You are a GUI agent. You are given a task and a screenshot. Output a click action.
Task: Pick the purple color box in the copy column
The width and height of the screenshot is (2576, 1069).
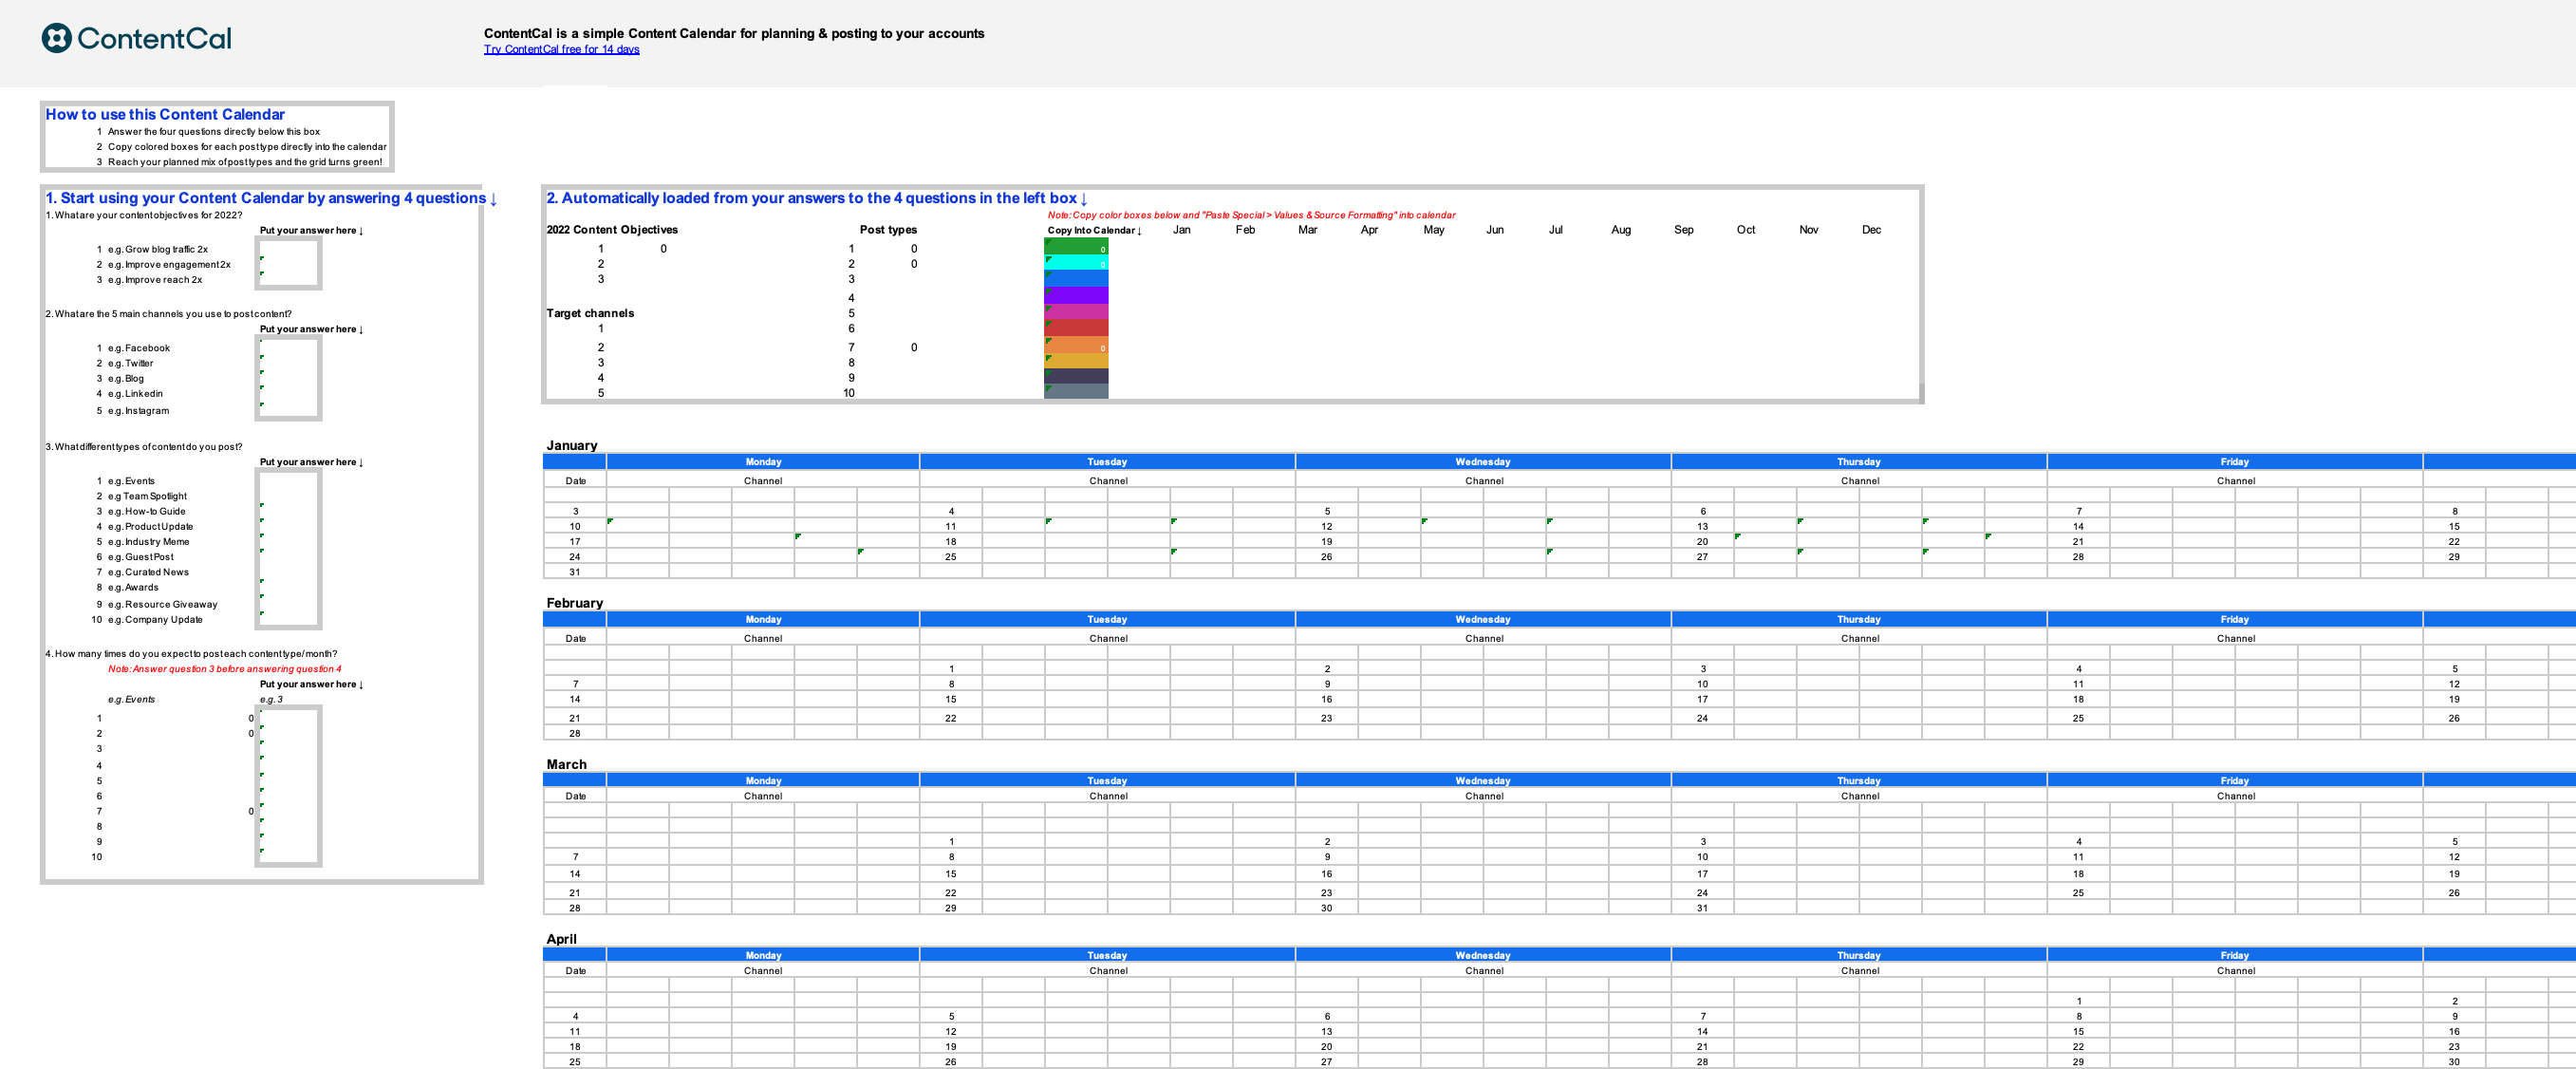[x=1076, y=296]
